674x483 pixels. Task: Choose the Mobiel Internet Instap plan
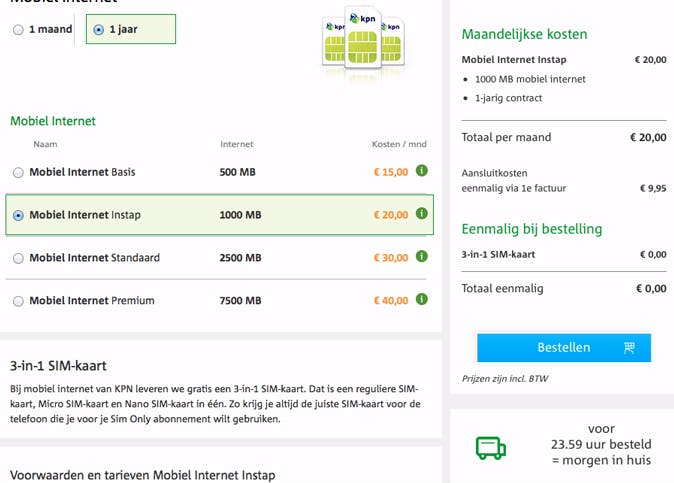coord(19,215)
